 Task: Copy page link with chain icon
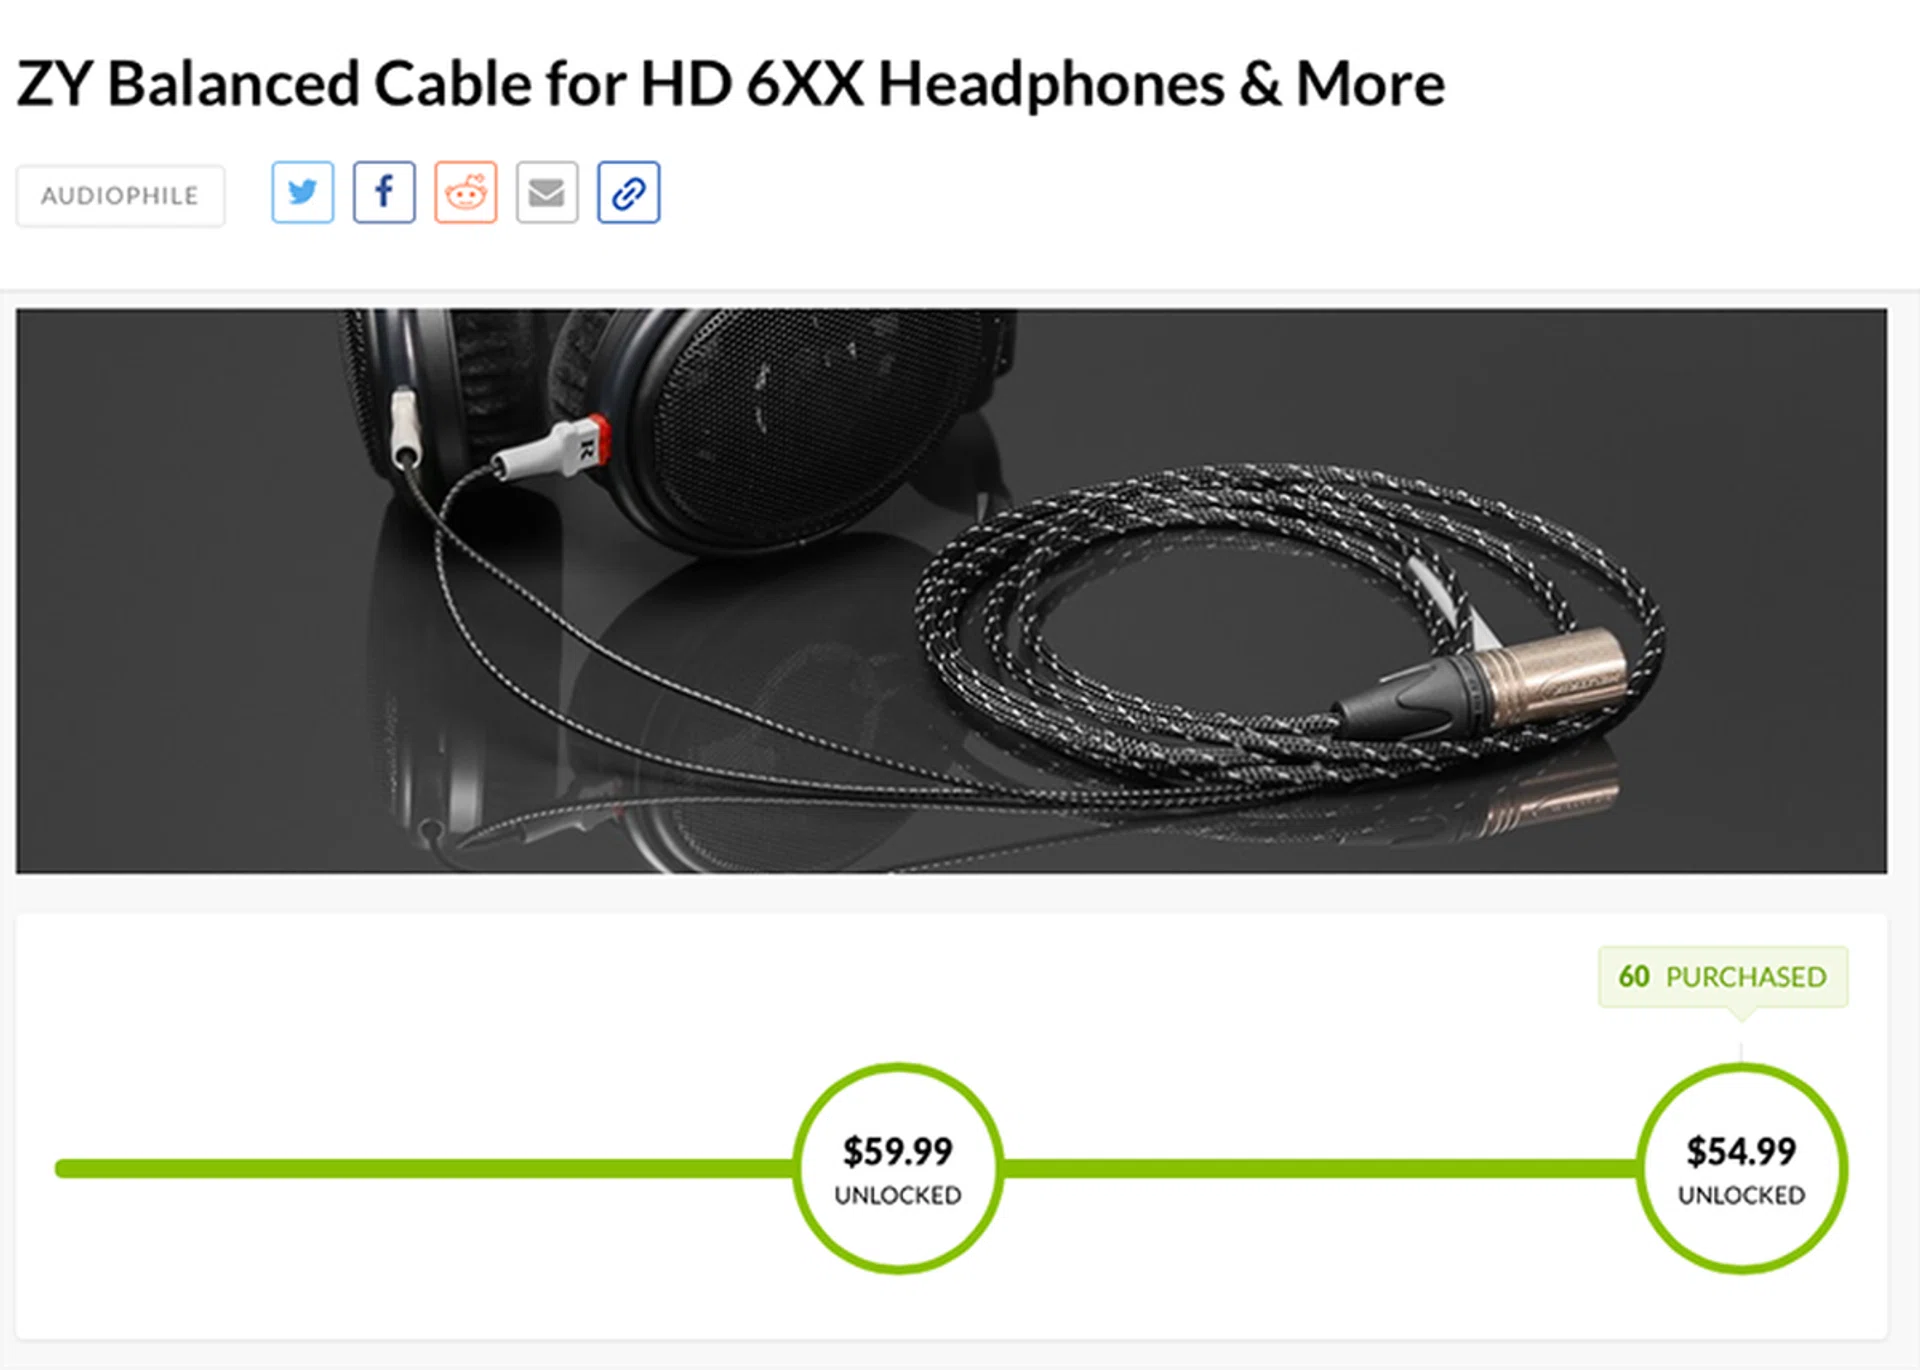(x=628, y=192)
